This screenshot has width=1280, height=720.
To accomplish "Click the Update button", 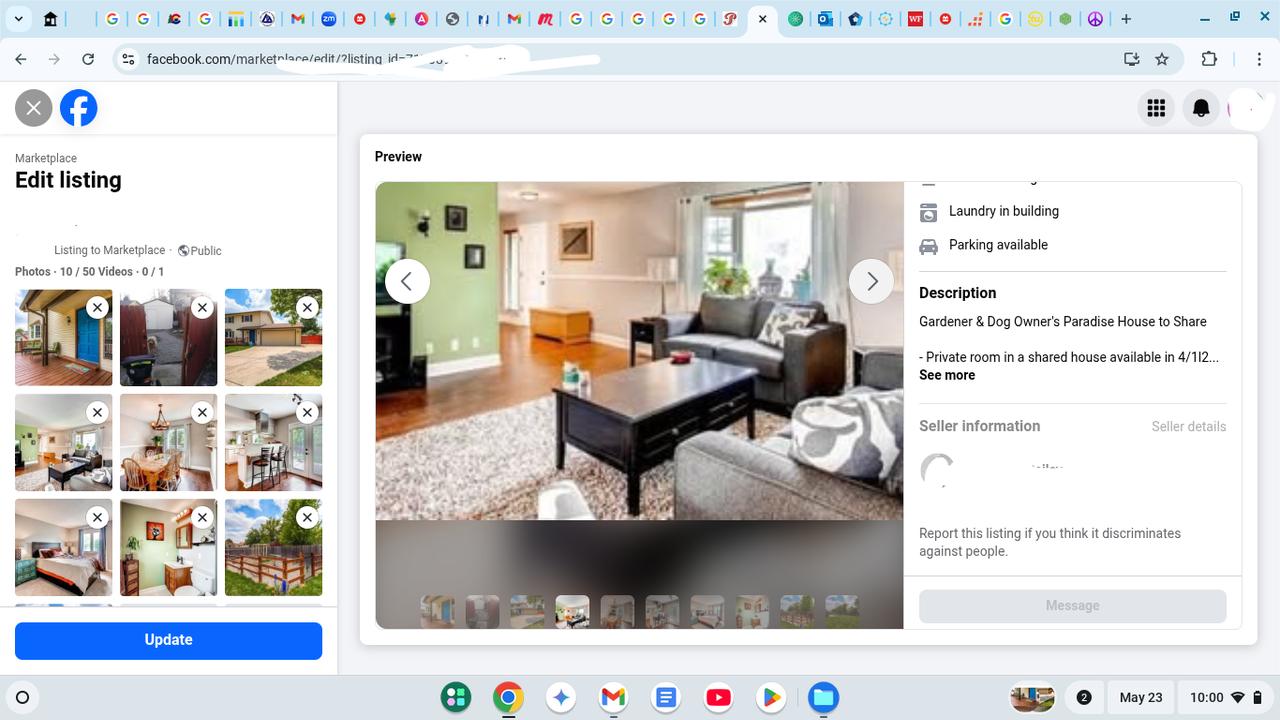I will pos(168,640).
